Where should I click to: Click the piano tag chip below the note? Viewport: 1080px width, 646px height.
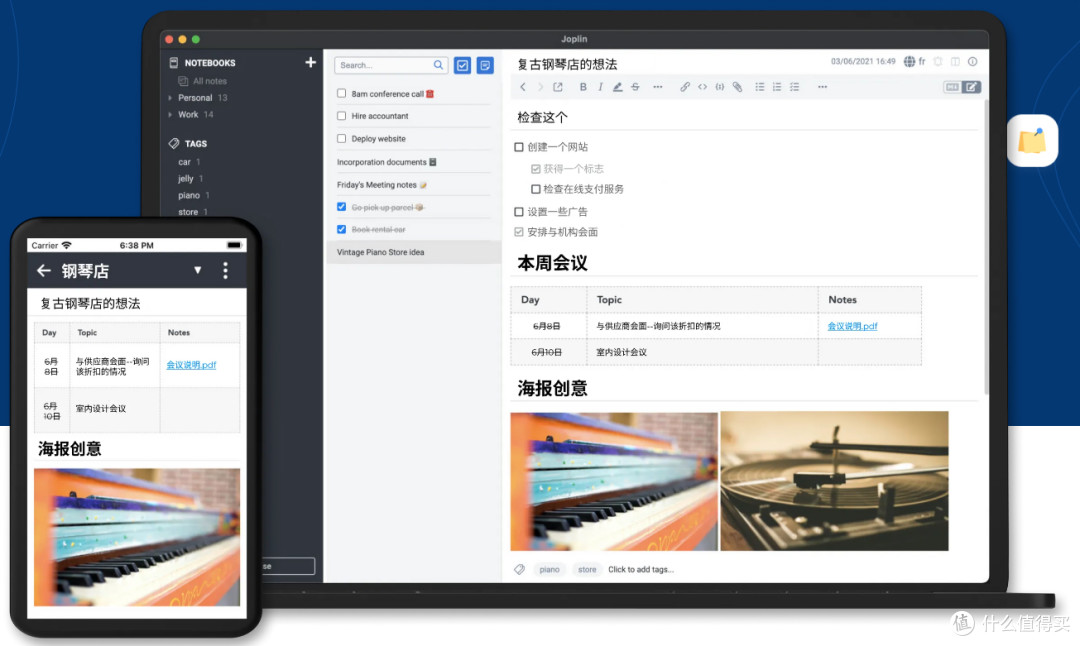tap(549, 570)
